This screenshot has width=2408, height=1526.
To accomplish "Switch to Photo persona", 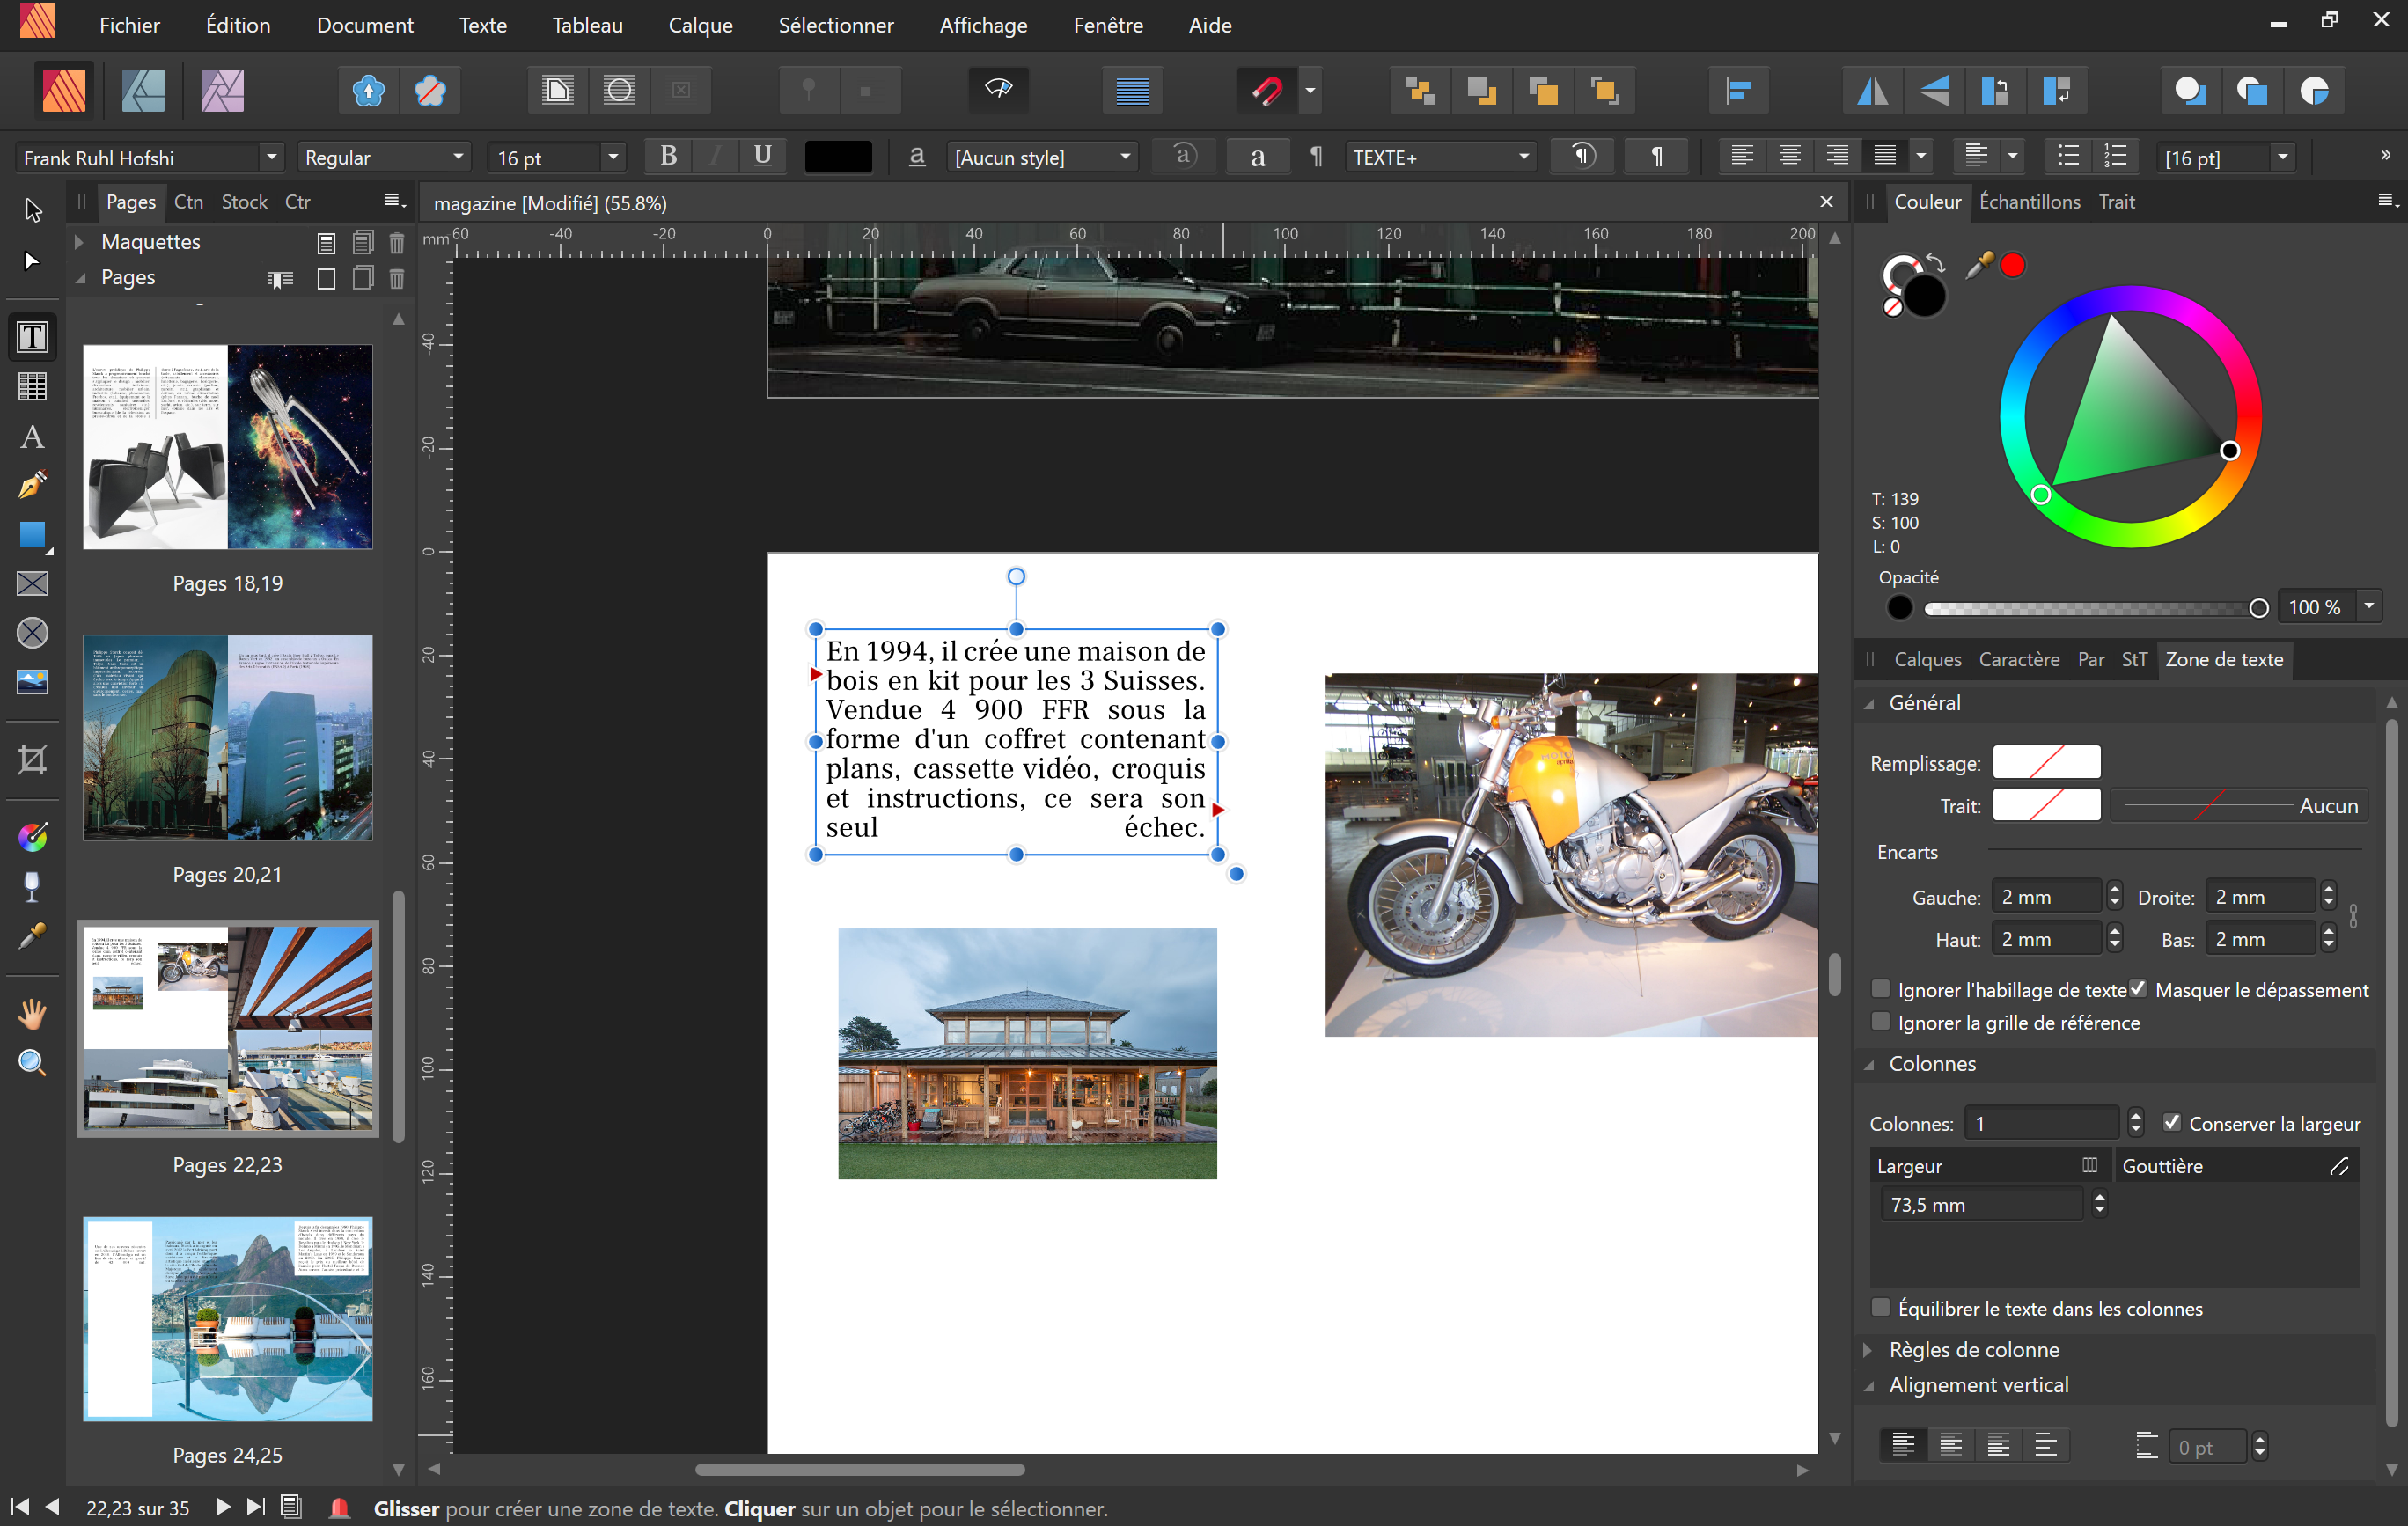I will point(222,91).
